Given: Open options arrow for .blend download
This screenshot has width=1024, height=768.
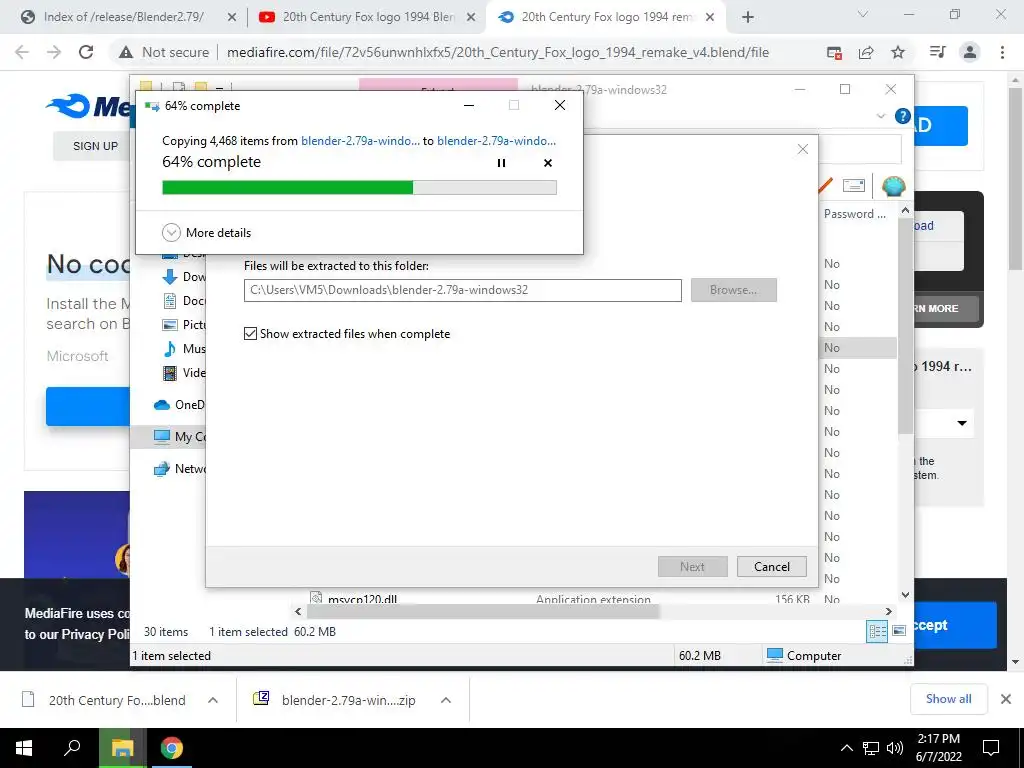Looking at the screenshot, I should coord(213,700).
